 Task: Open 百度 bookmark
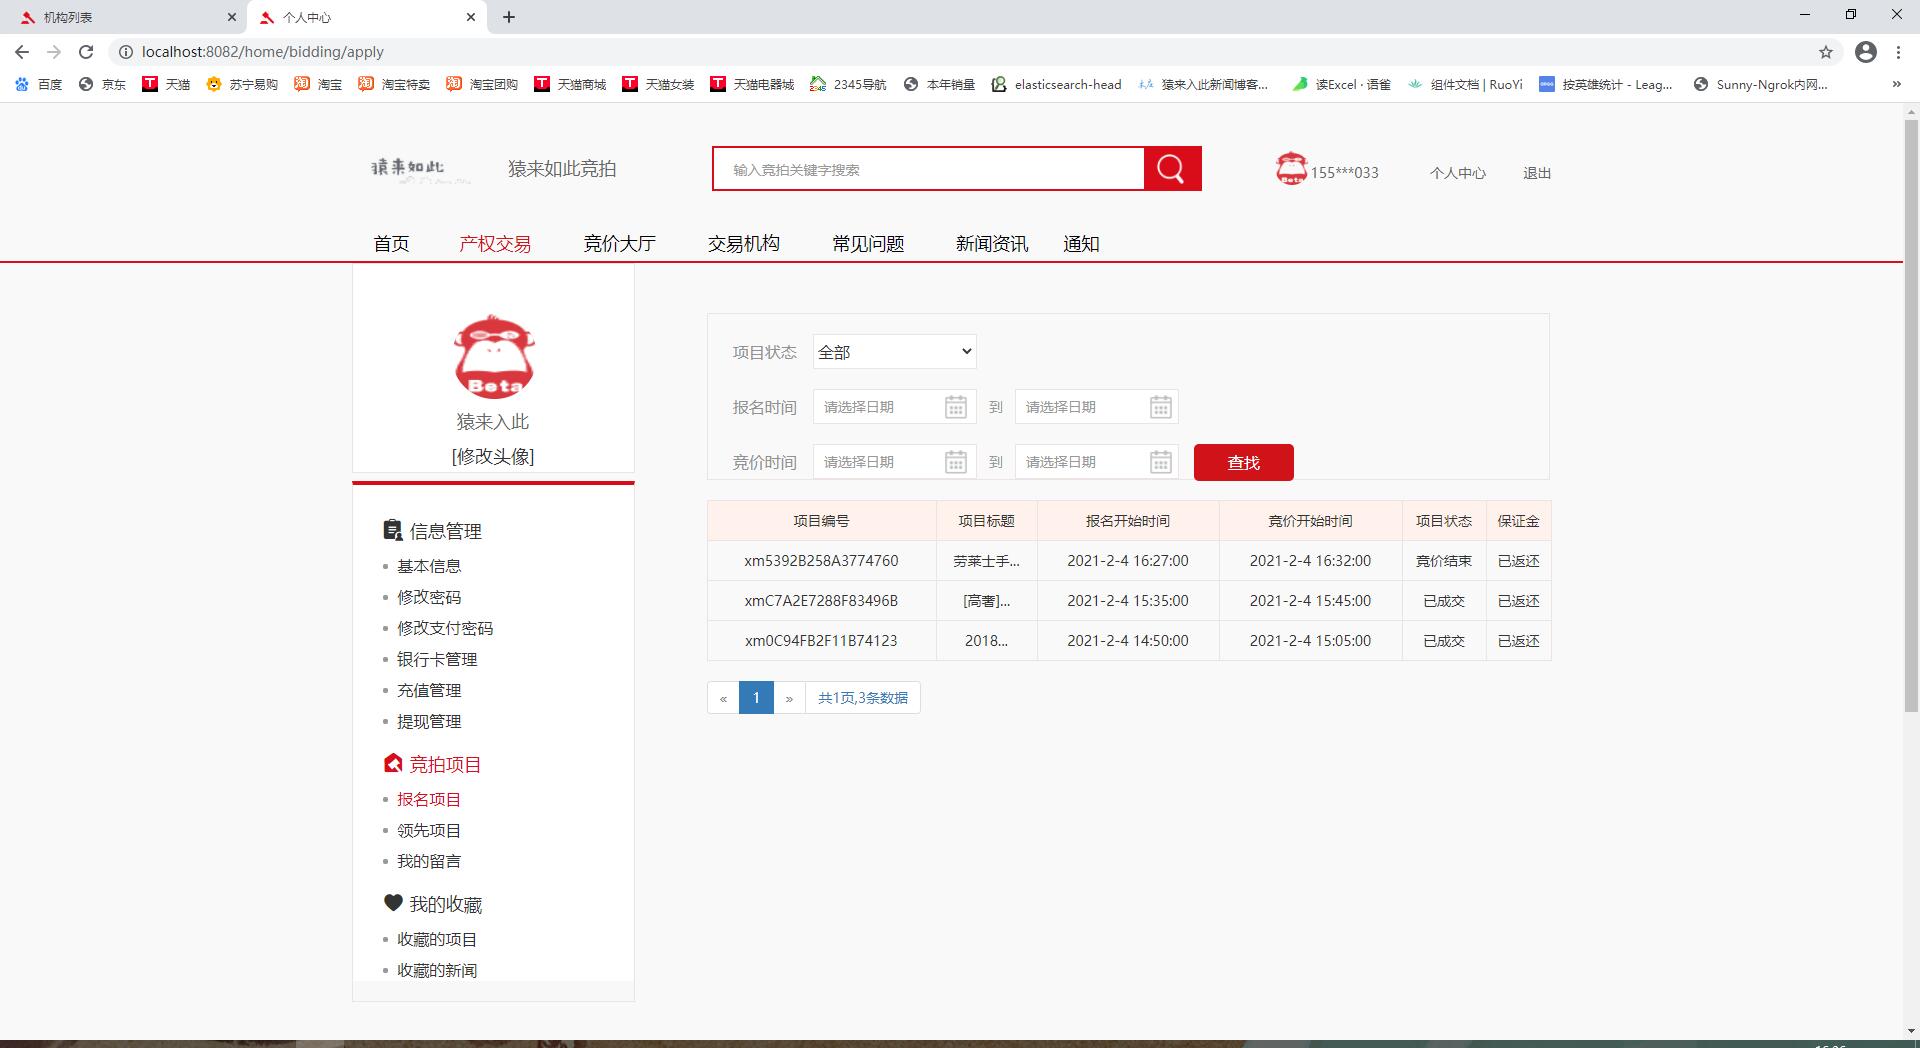tap(38, 84)
